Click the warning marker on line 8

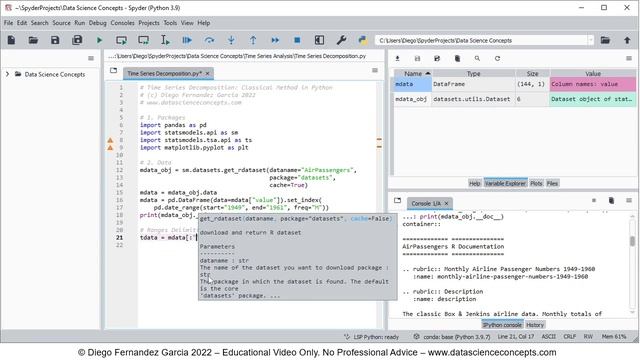pyautogui.click(x=110, y=140)
